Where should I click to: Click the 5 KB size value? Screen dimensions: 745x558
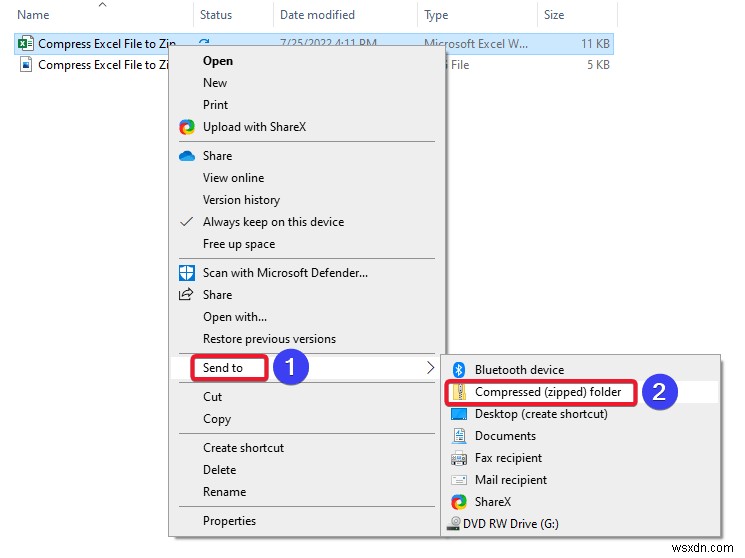tap(598, 65)
